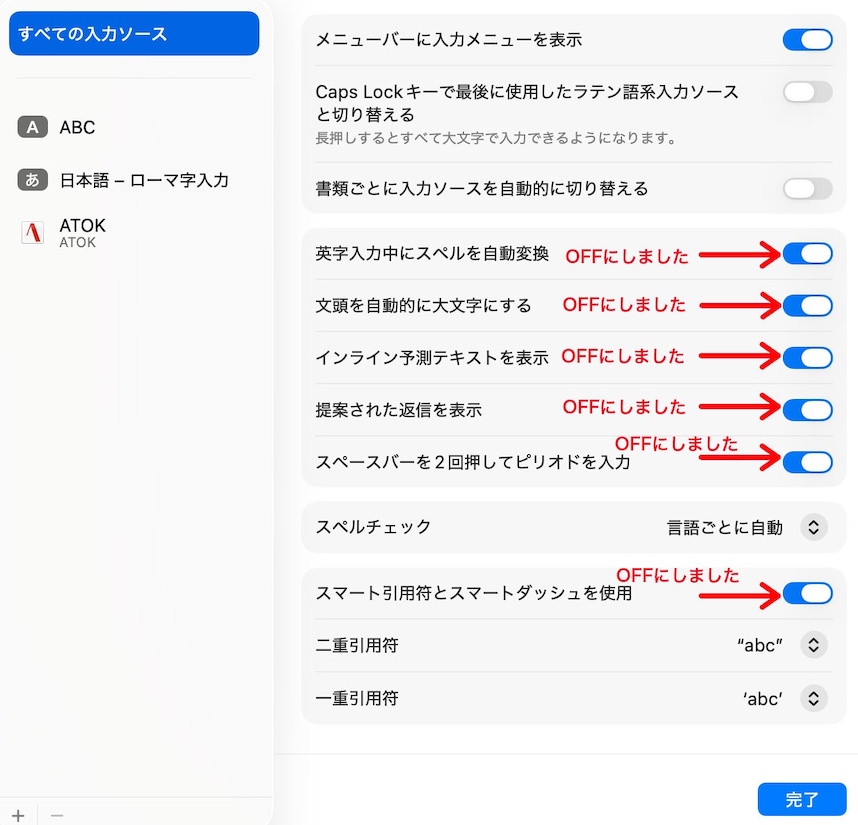The image size is (858, 825).
Task: Turn off 英字入力中にスペルを自動変換 toggle
Action: click(x=807, y=254)
